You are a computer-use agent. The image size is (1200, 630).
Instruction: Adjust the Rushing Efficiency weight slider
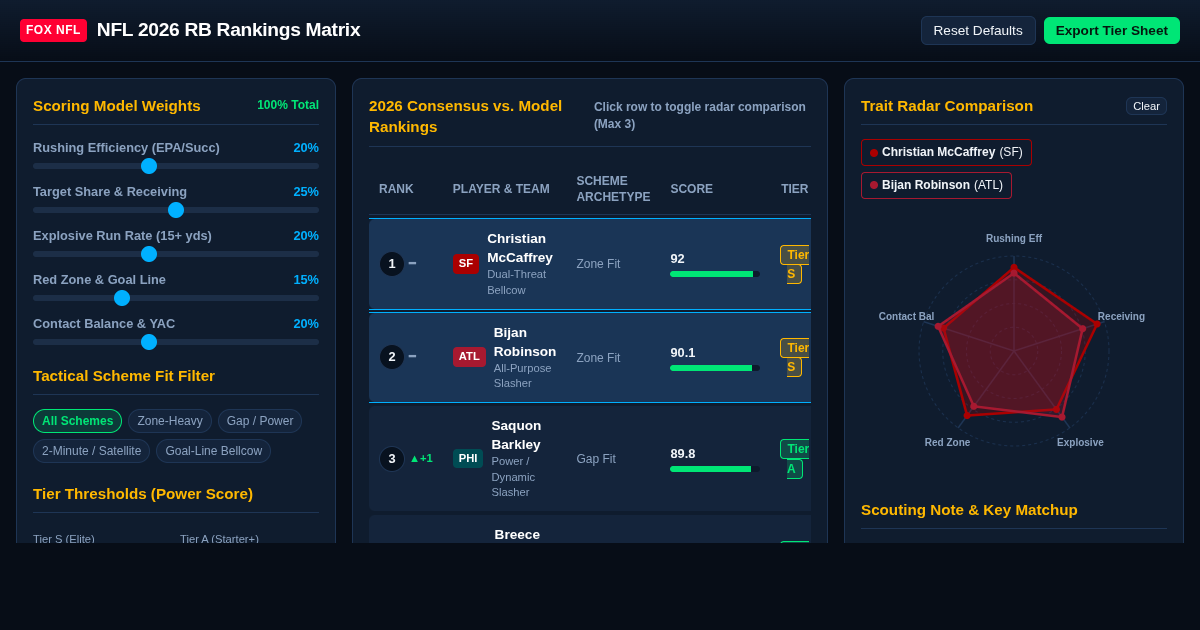[x=176, y=166]
